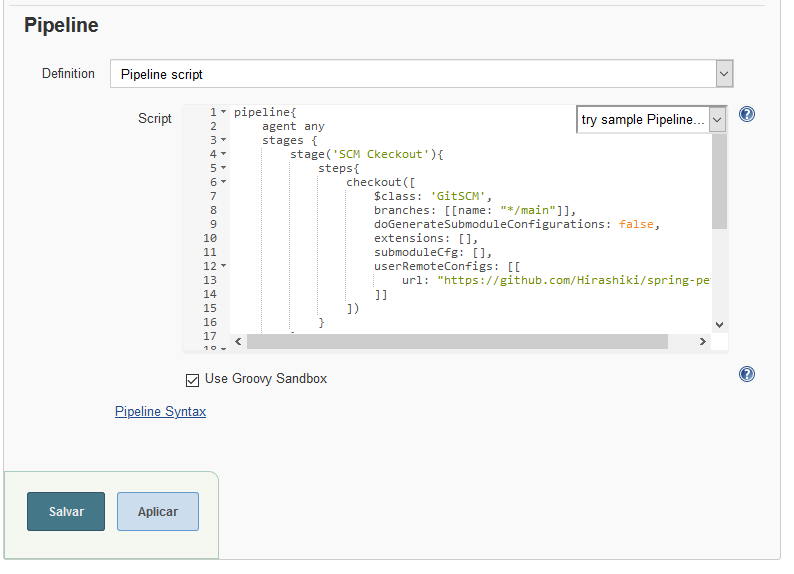Fold the 'SCM Ckeckout' stage at line 4

point(223,155)
